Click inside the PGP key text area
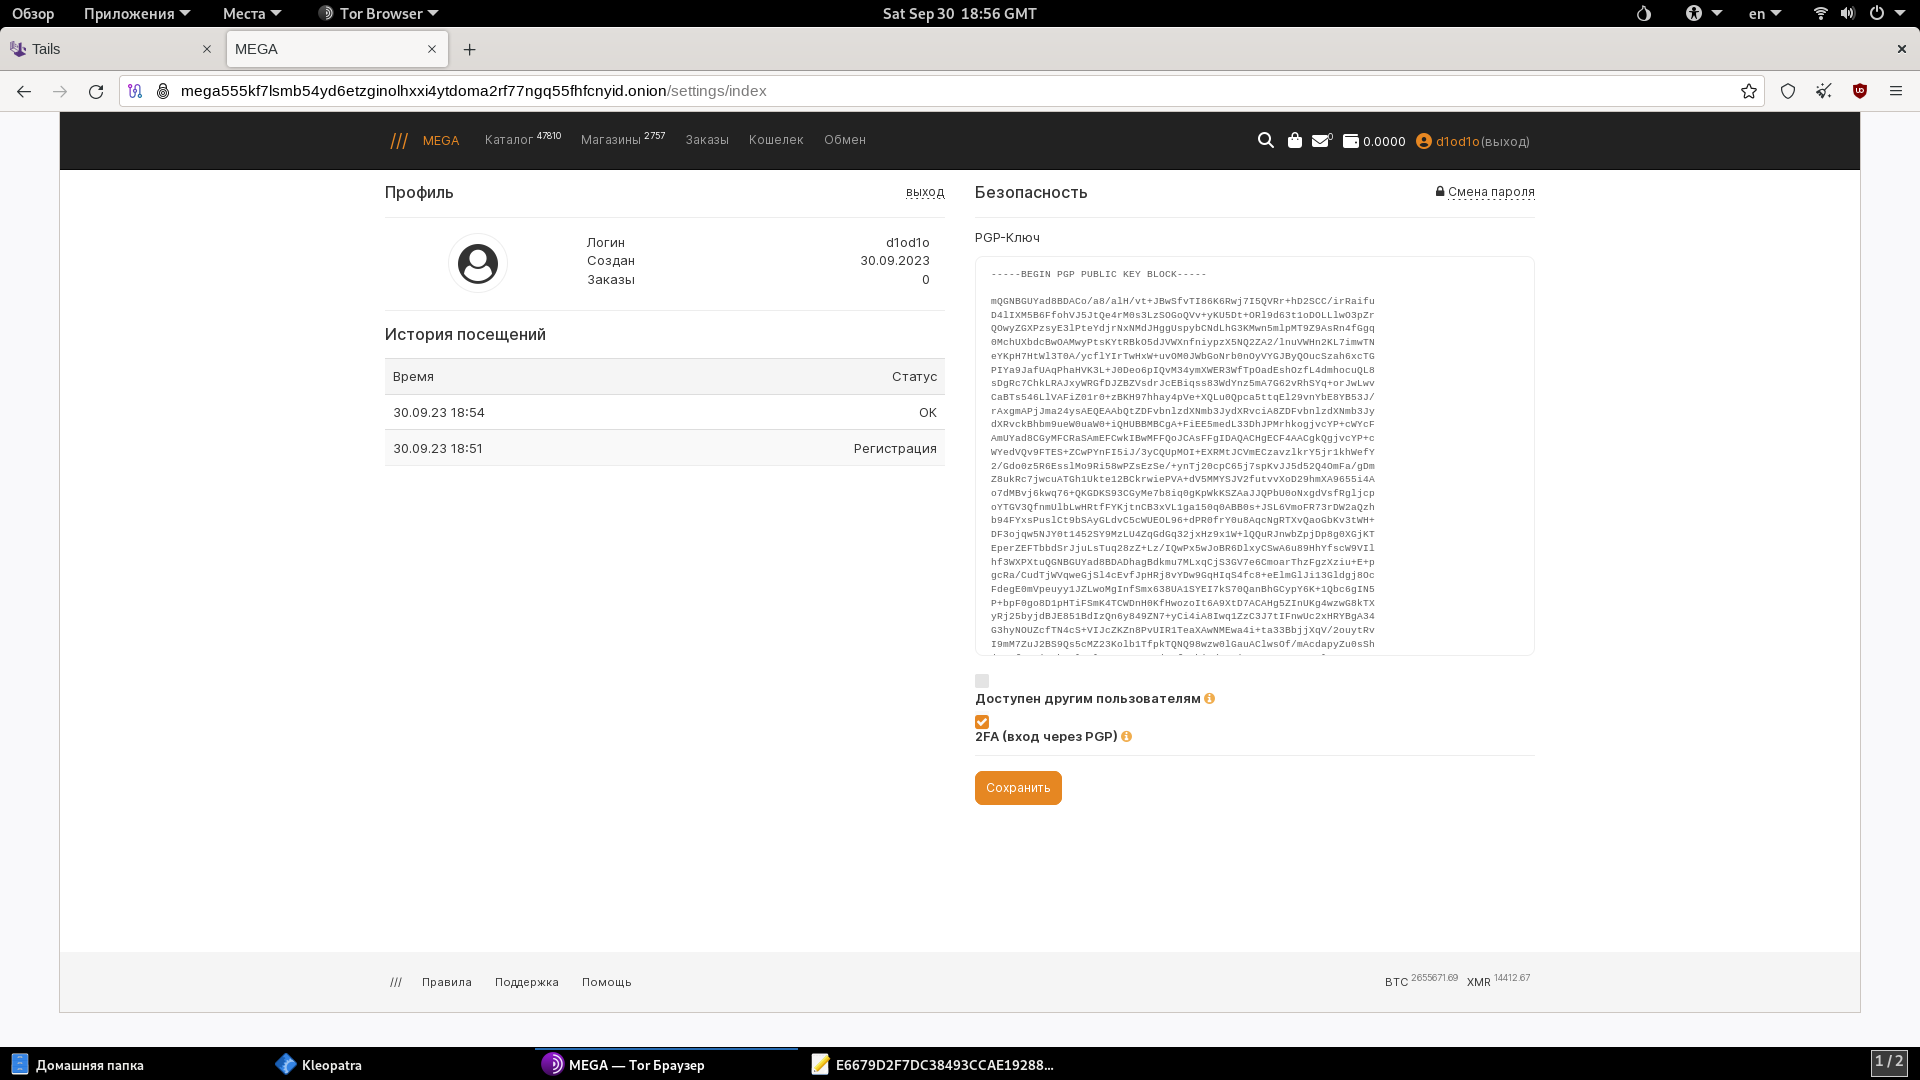The image size is (1920, 1080). pos(1254,456)
